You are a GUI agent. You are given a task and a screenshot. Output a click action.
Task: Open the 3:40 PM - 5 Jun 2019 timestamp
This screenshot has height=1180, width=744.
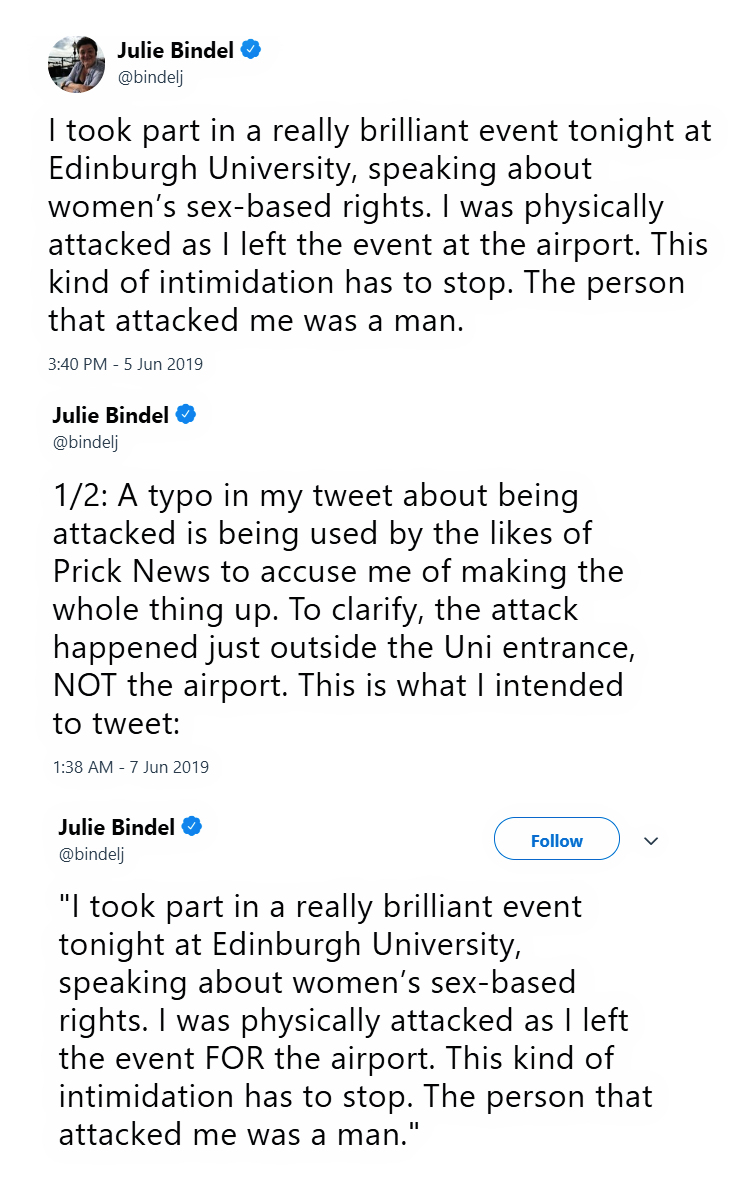click(126, 364)
